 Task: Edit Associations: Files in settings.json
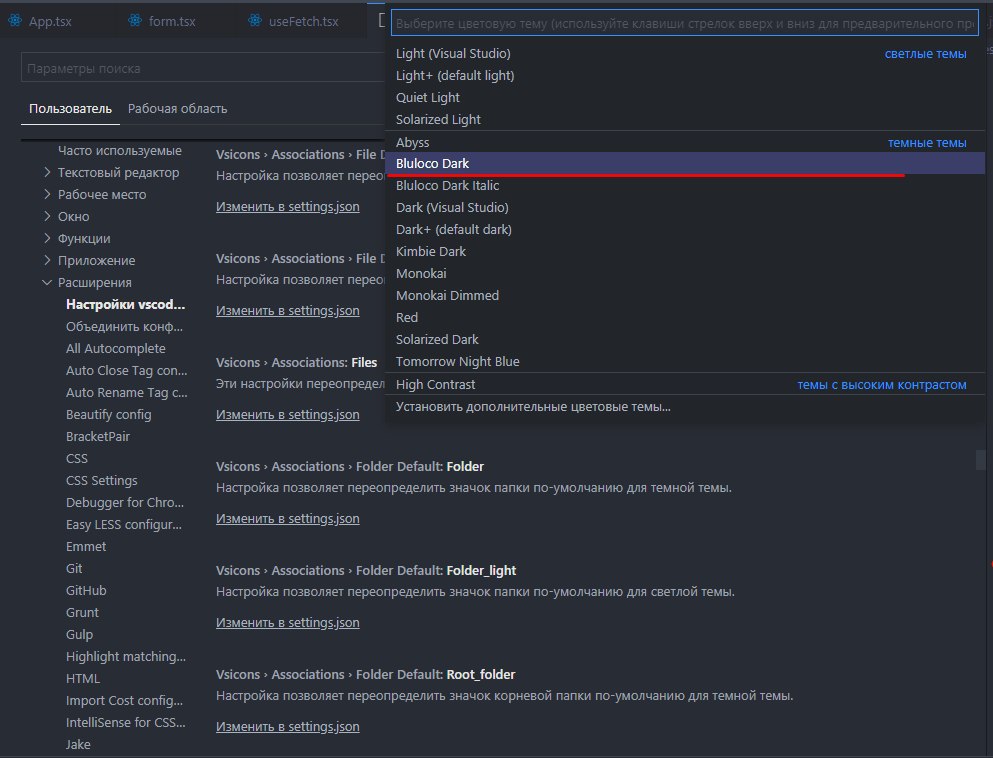[288, 415]
